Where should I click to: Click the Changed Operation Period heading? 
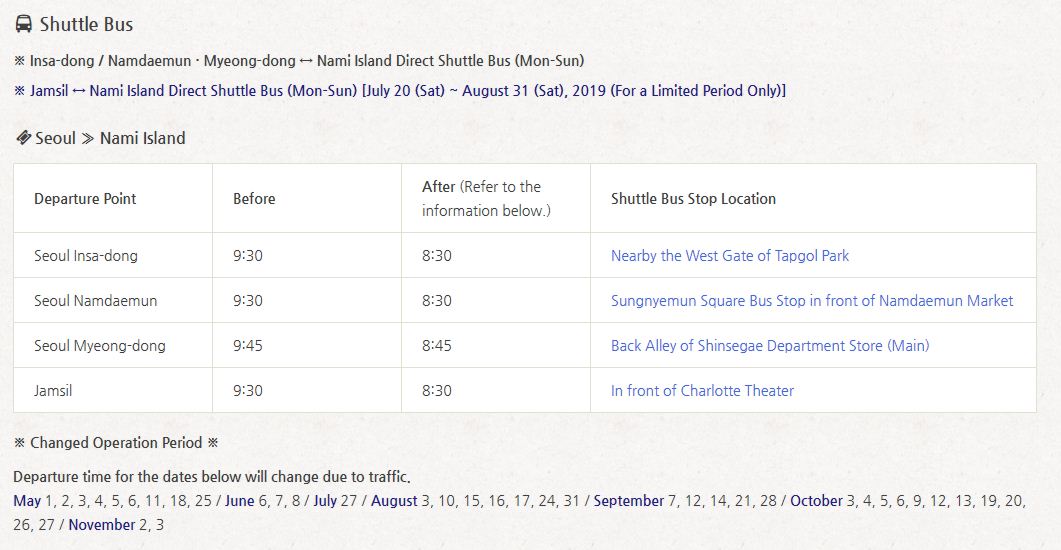[x=116, y=443]
